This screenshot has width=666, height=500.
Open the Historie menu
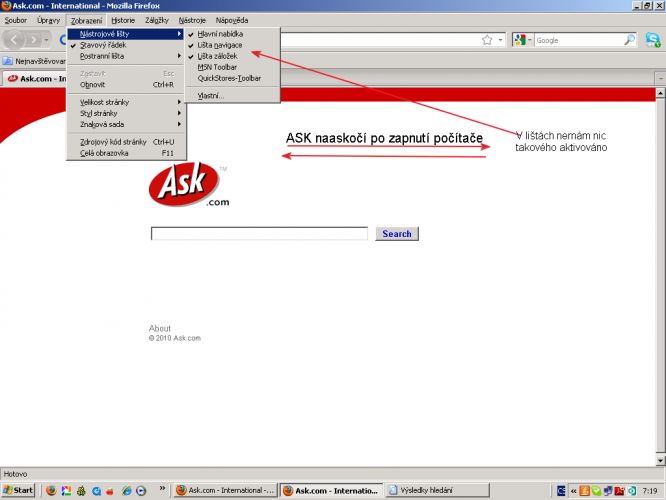pos(123,20)
